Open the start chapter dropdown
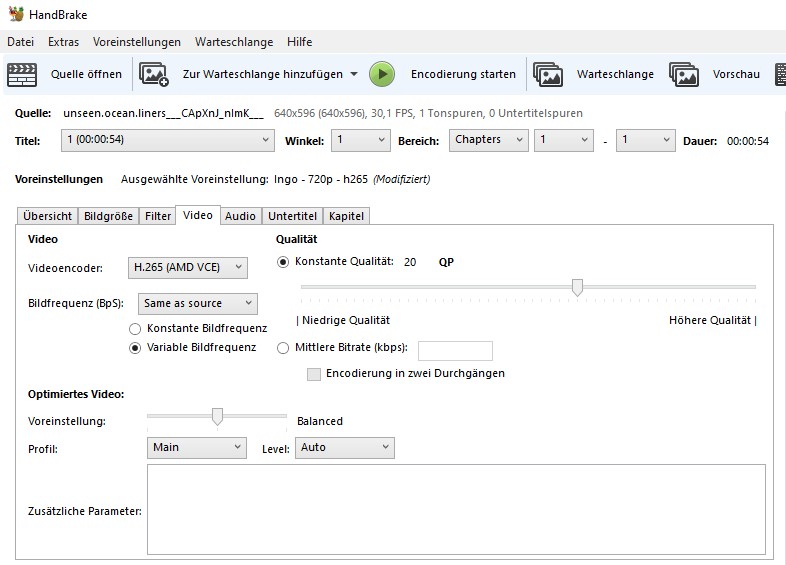Screen dimensions: 786x565 (564, 140)
